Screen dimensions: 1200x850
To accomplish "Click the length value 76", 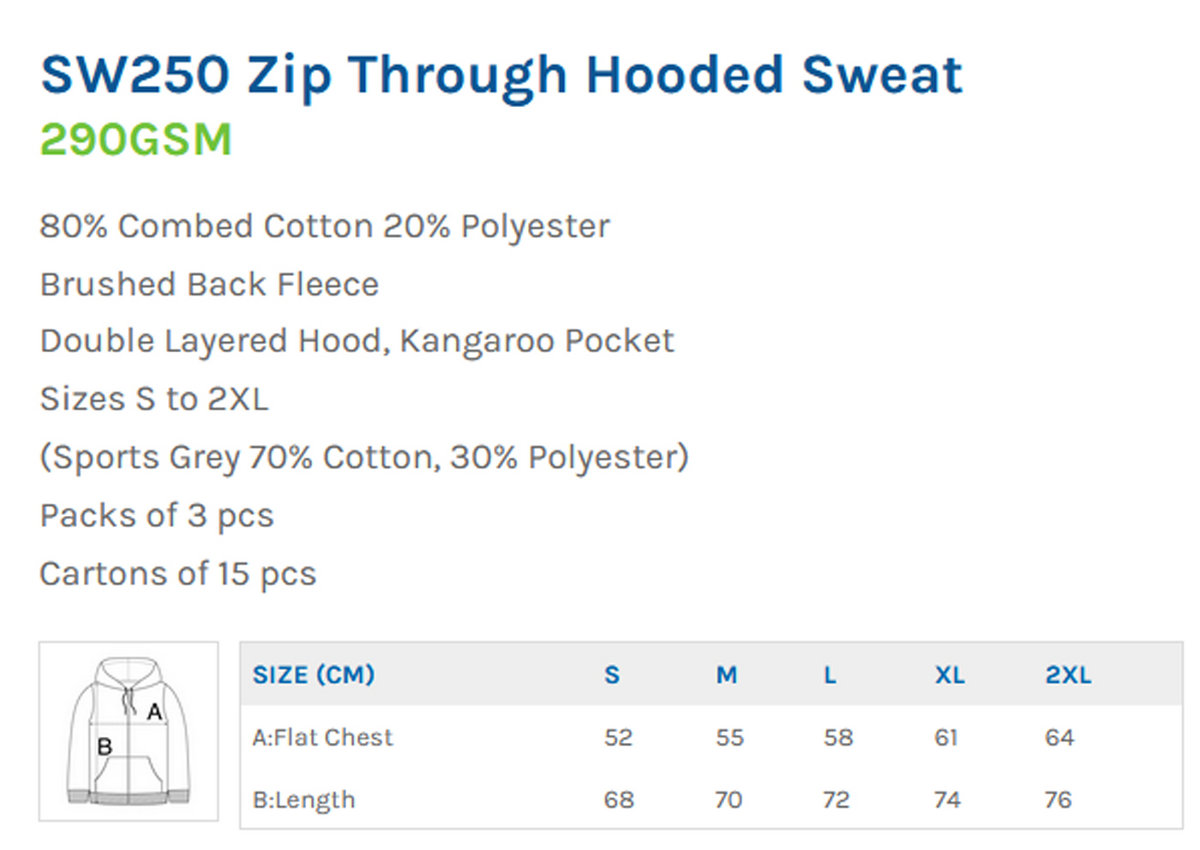I will click(x=1058, y=800).
